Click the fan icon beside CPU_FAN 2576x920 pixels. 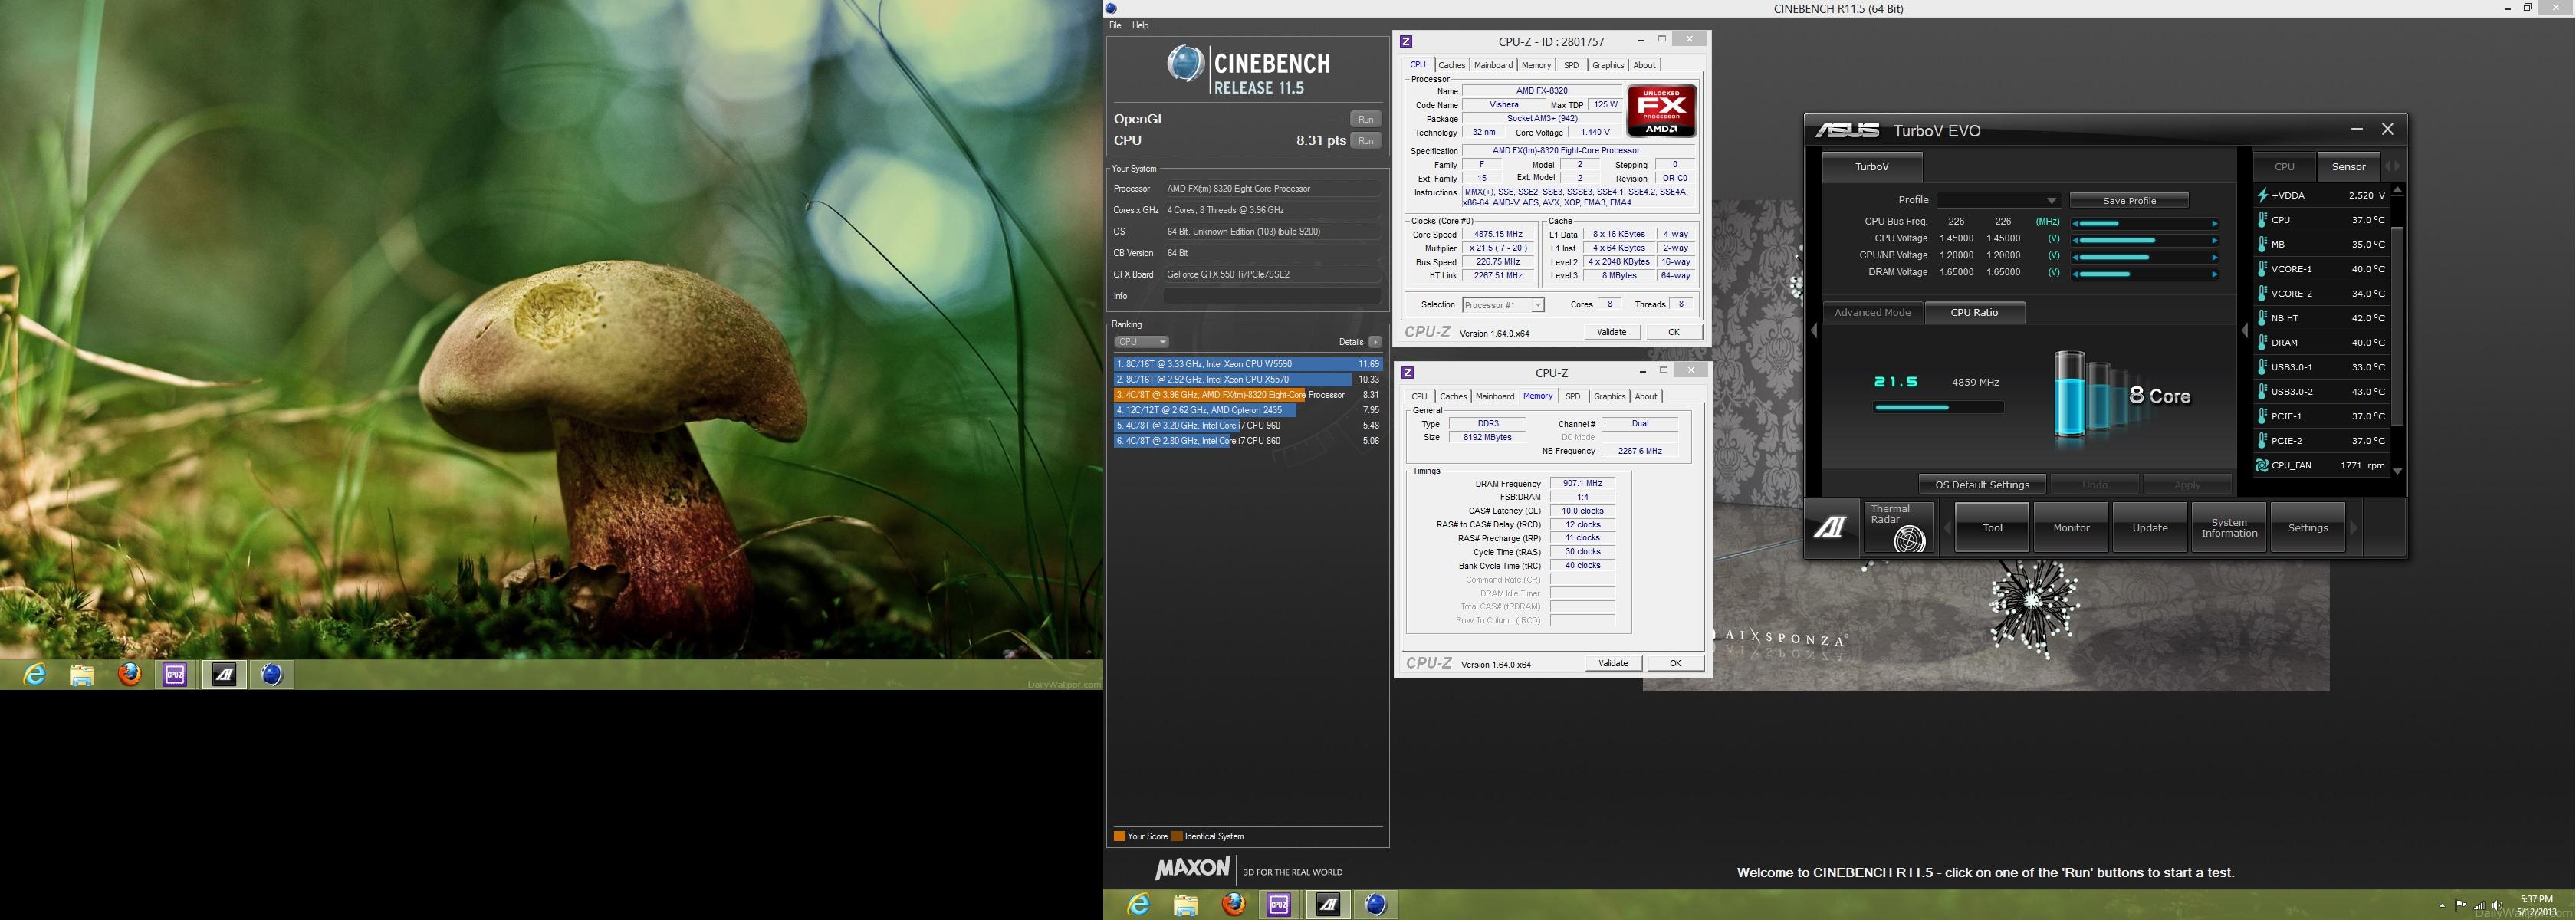tap(2262, 465)
